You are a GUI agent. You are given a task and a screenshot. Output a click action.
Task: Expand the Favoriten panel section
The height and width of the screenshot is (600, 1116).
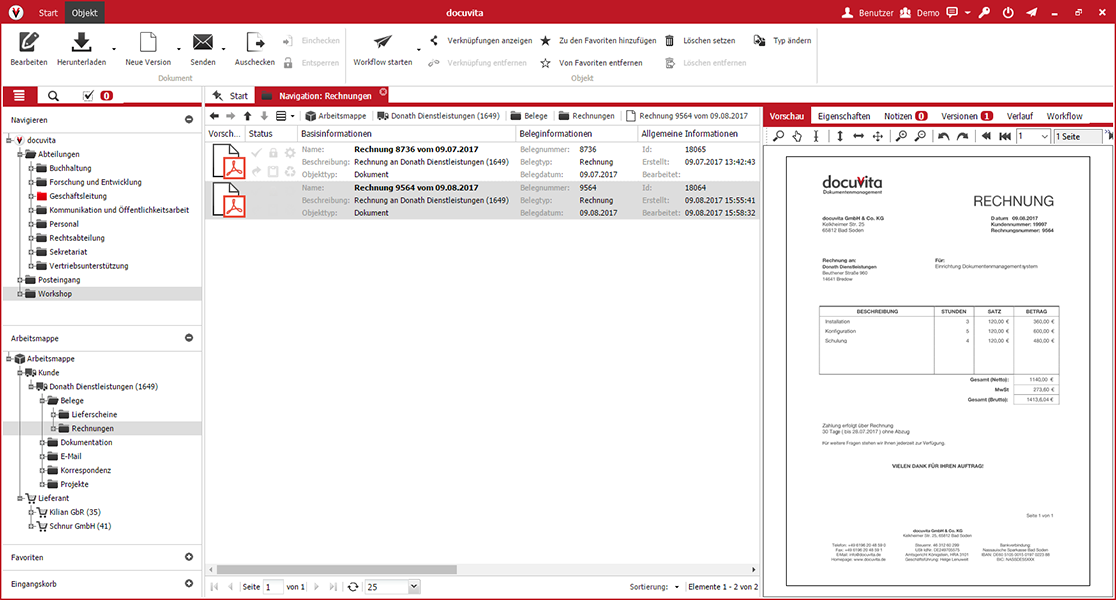pyautogui.click(x=189, y=557)
